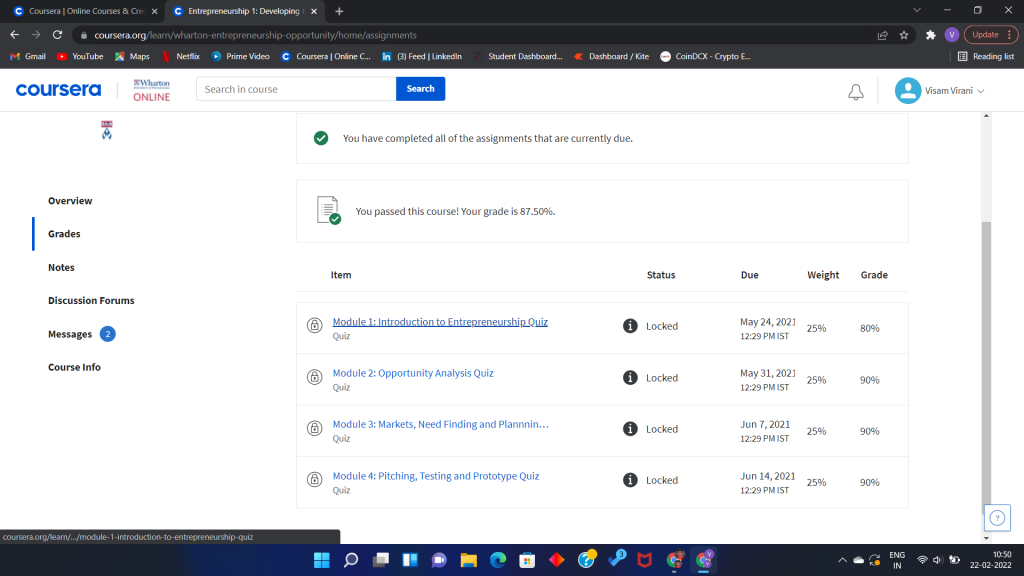Open Module 4: Pitching, Testing and Prototype Quiz

pos(436,475)
